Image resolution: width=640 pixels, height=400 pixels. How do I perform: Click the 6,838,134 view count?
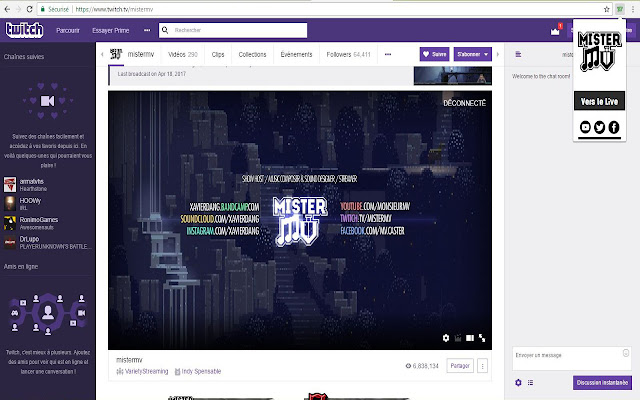425,366
